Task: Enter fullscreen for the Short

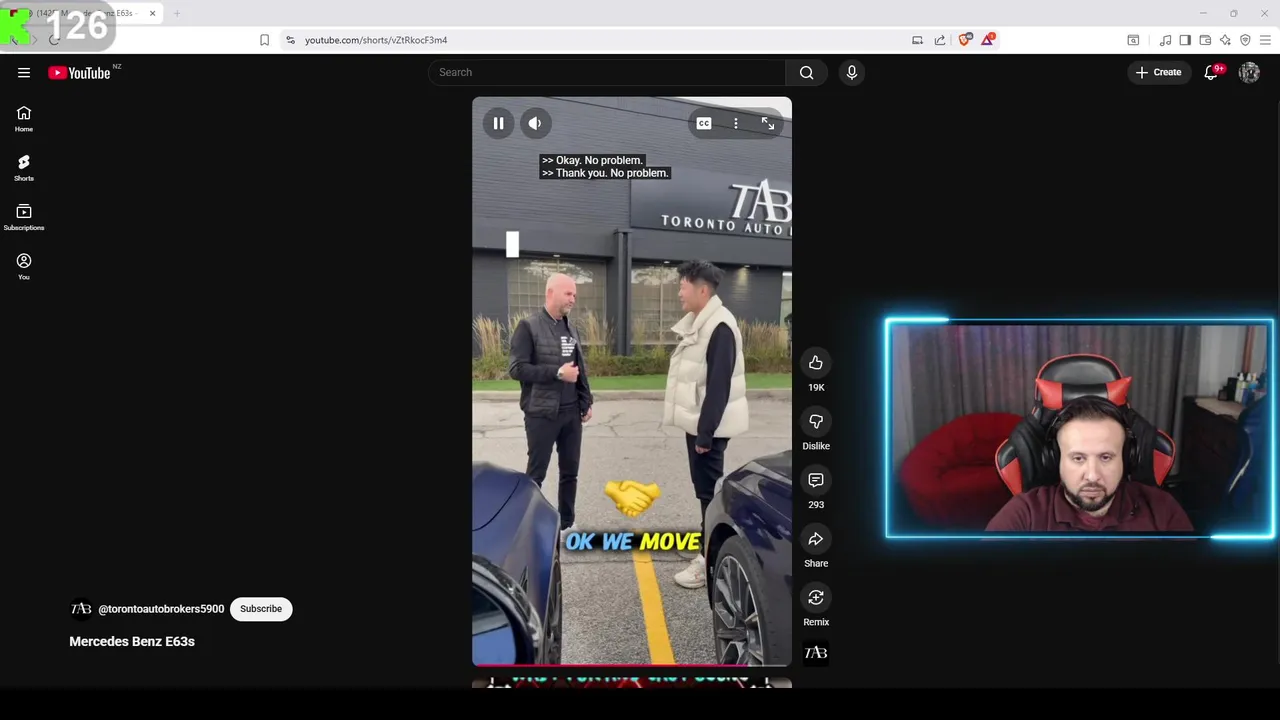Action: pos(768,123)
